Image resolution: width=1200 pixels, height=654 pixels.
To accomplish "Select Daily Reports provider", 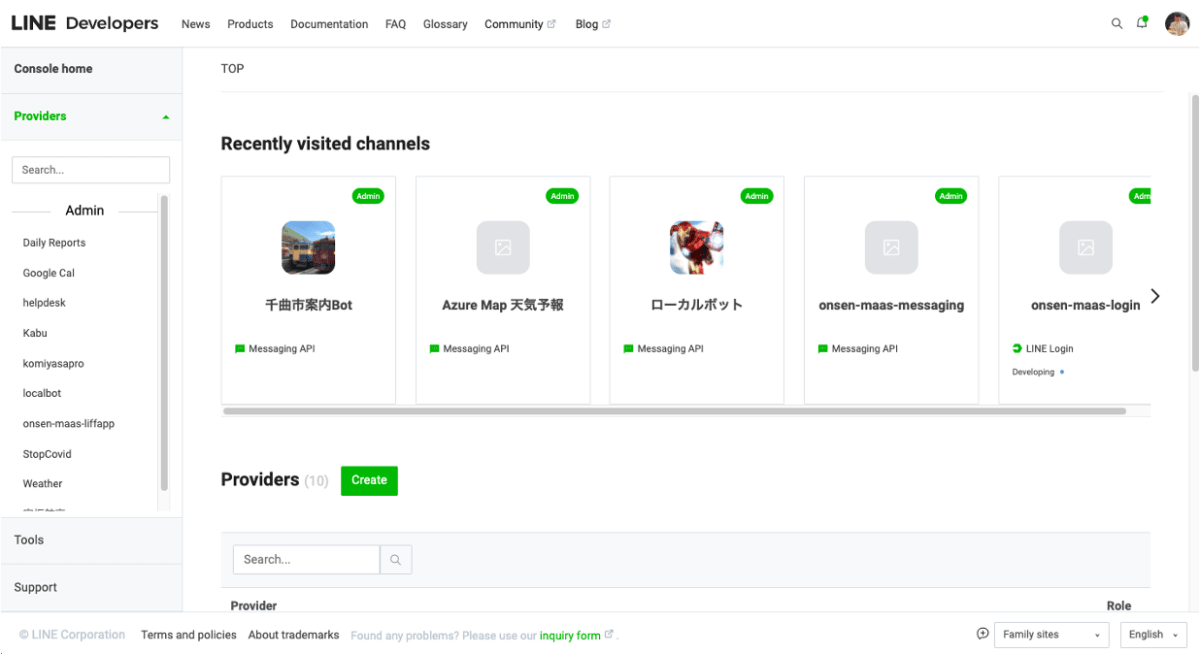I will [x=54, y=243].
